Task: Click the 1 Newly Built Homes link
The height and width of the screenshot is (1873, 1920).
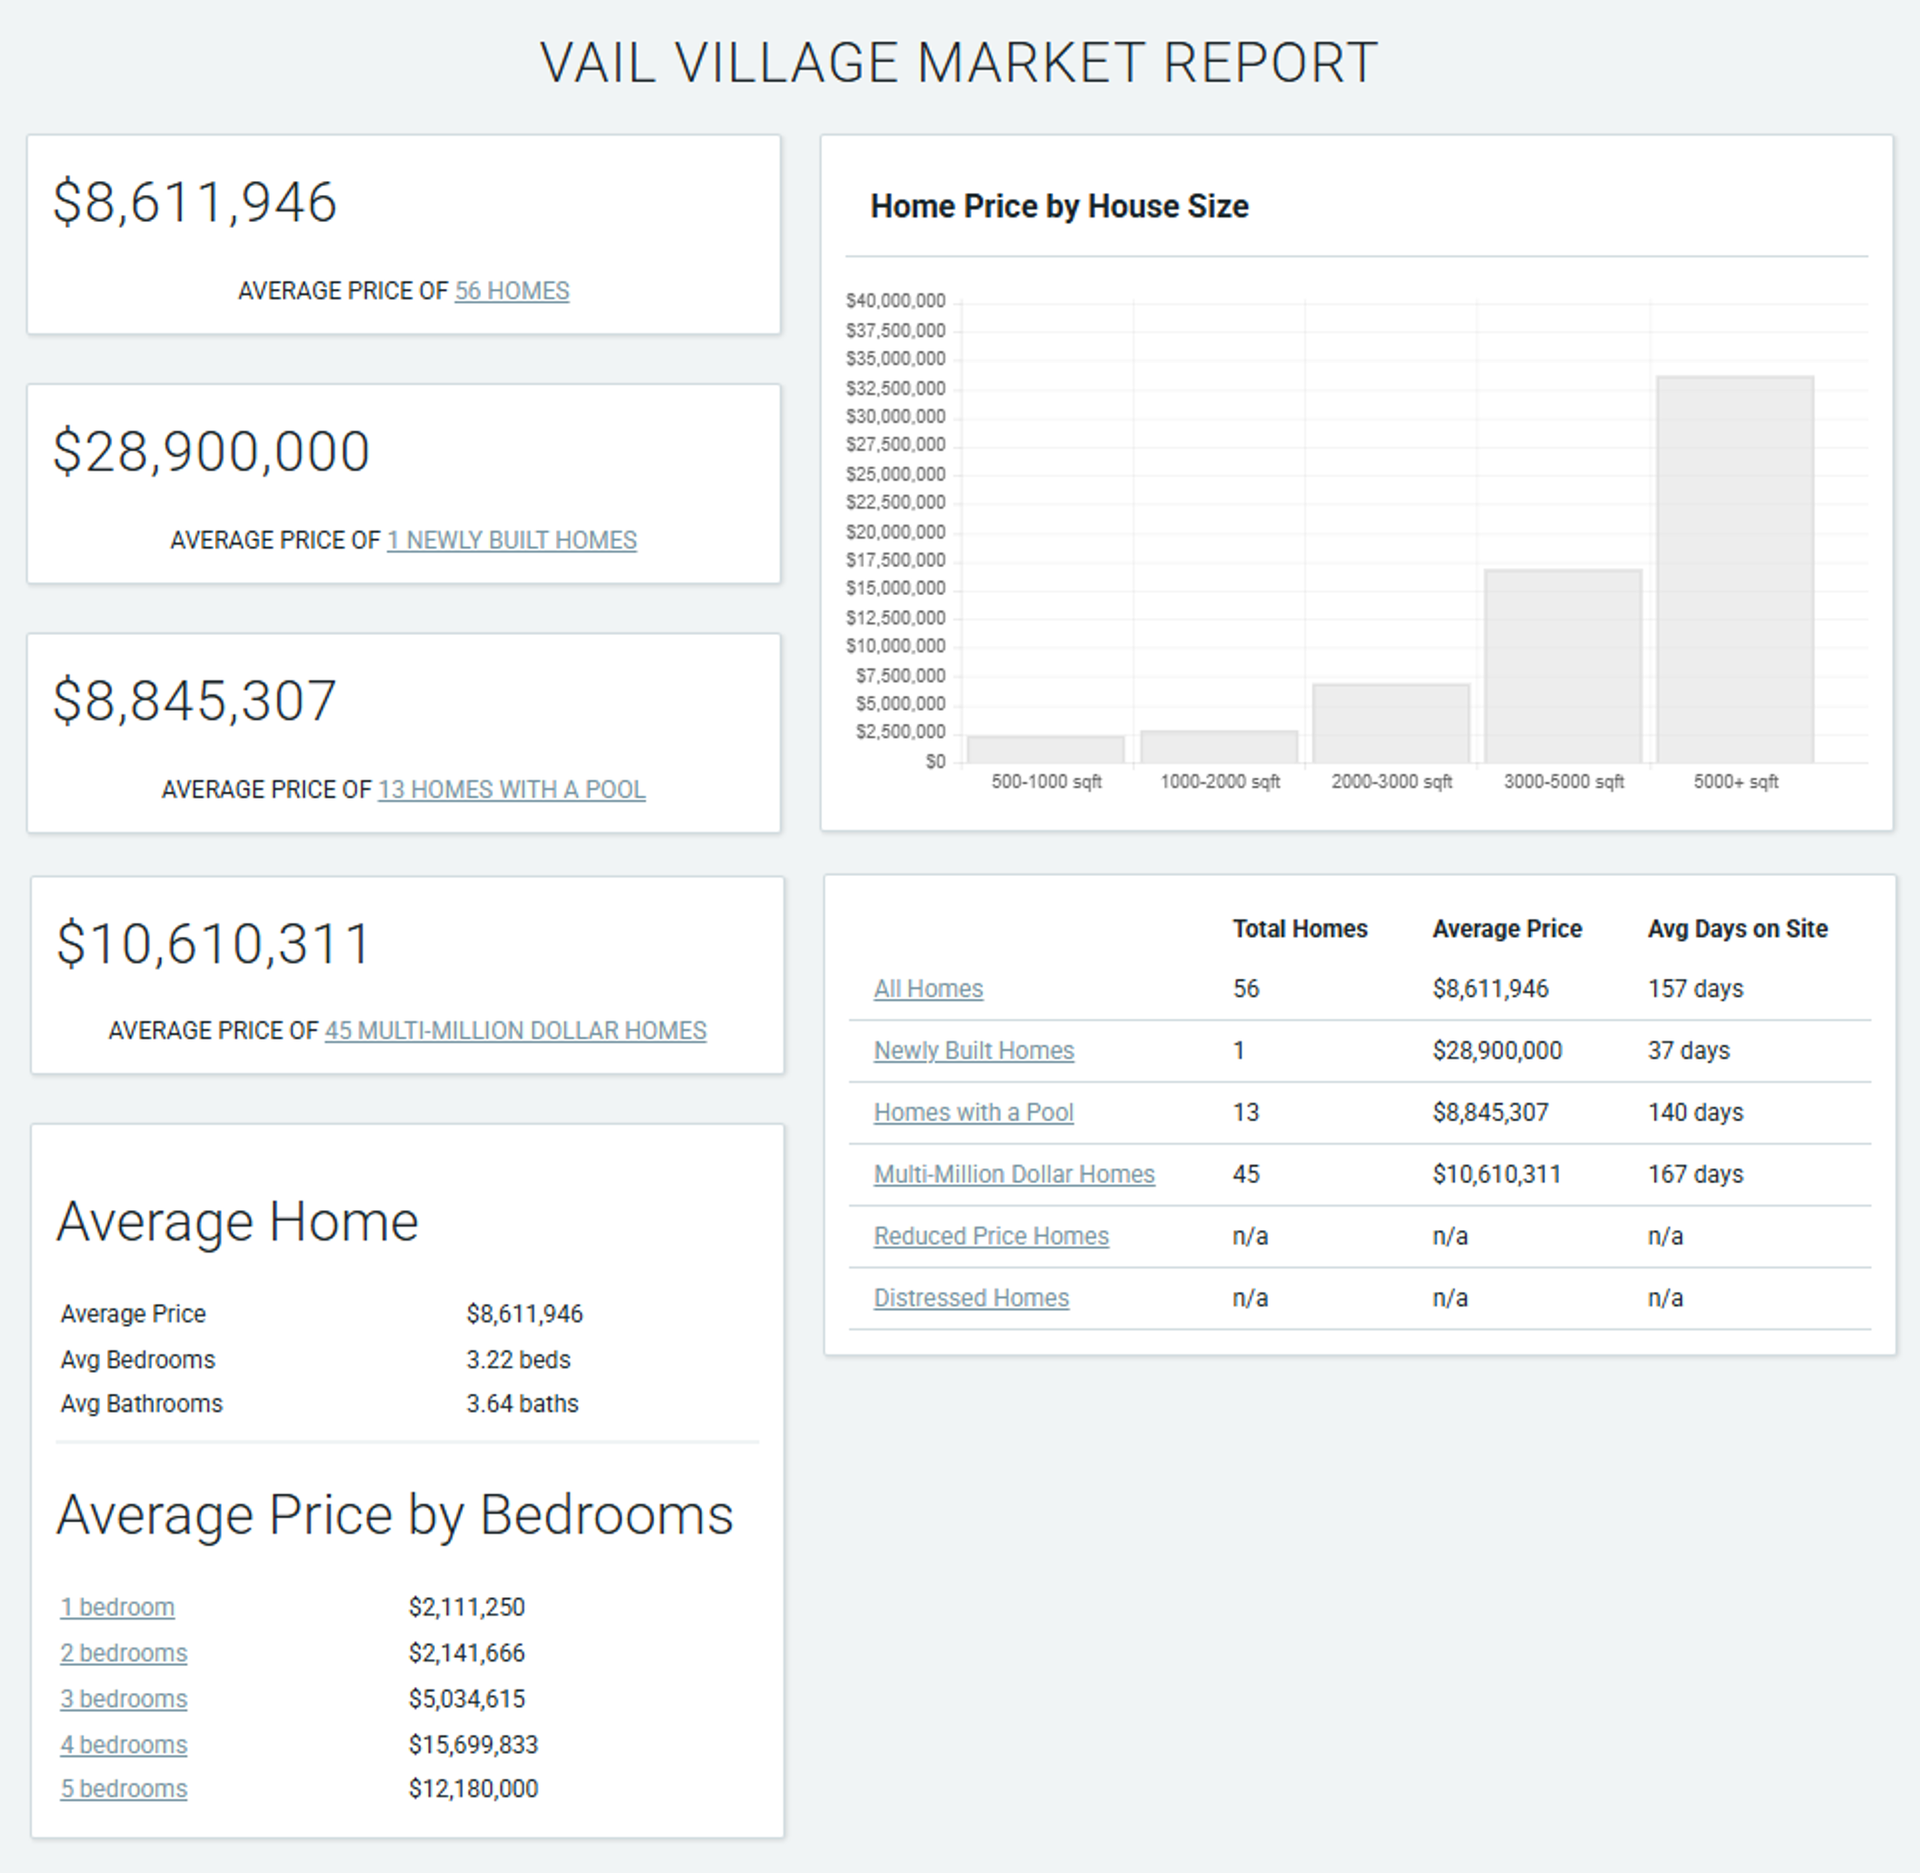Action: pyautogui.click(x=512, y=540)
